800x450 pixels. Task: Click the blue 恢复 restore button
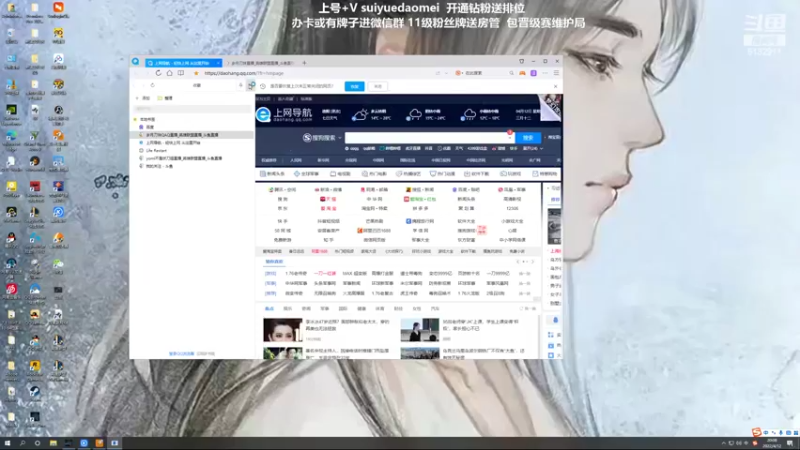coord(355,86)
